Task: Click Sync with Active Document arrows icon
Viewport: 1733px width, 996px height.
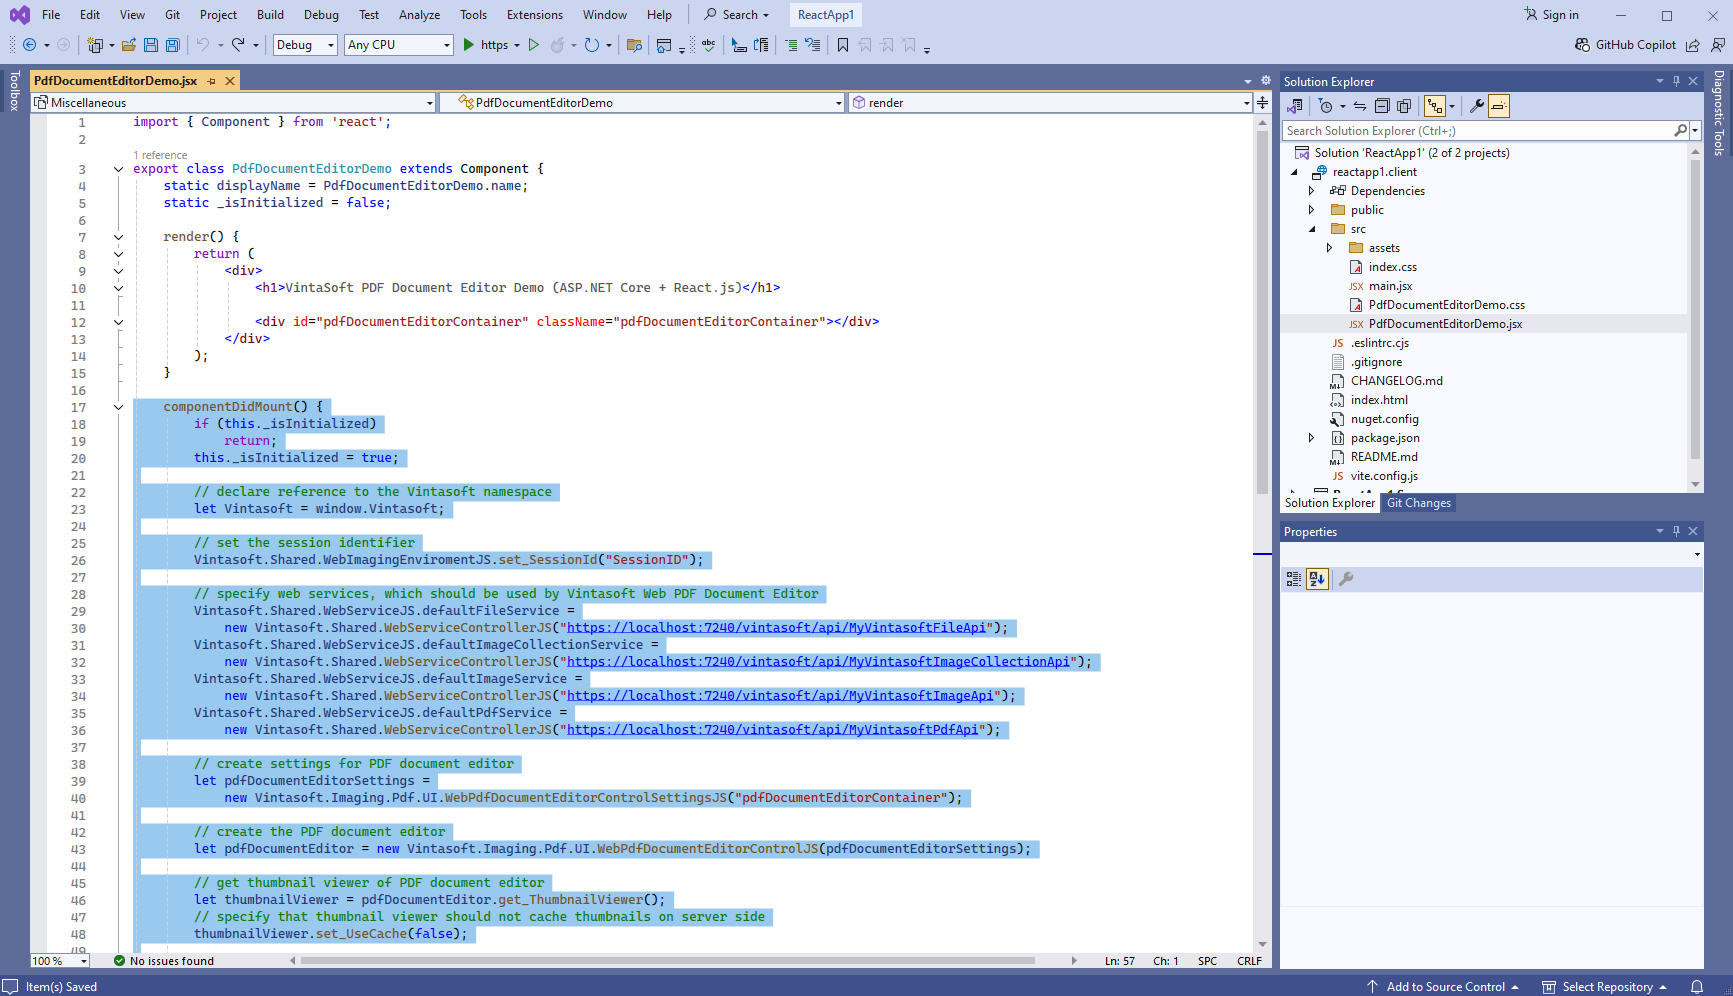Action: coord(1360,106)
